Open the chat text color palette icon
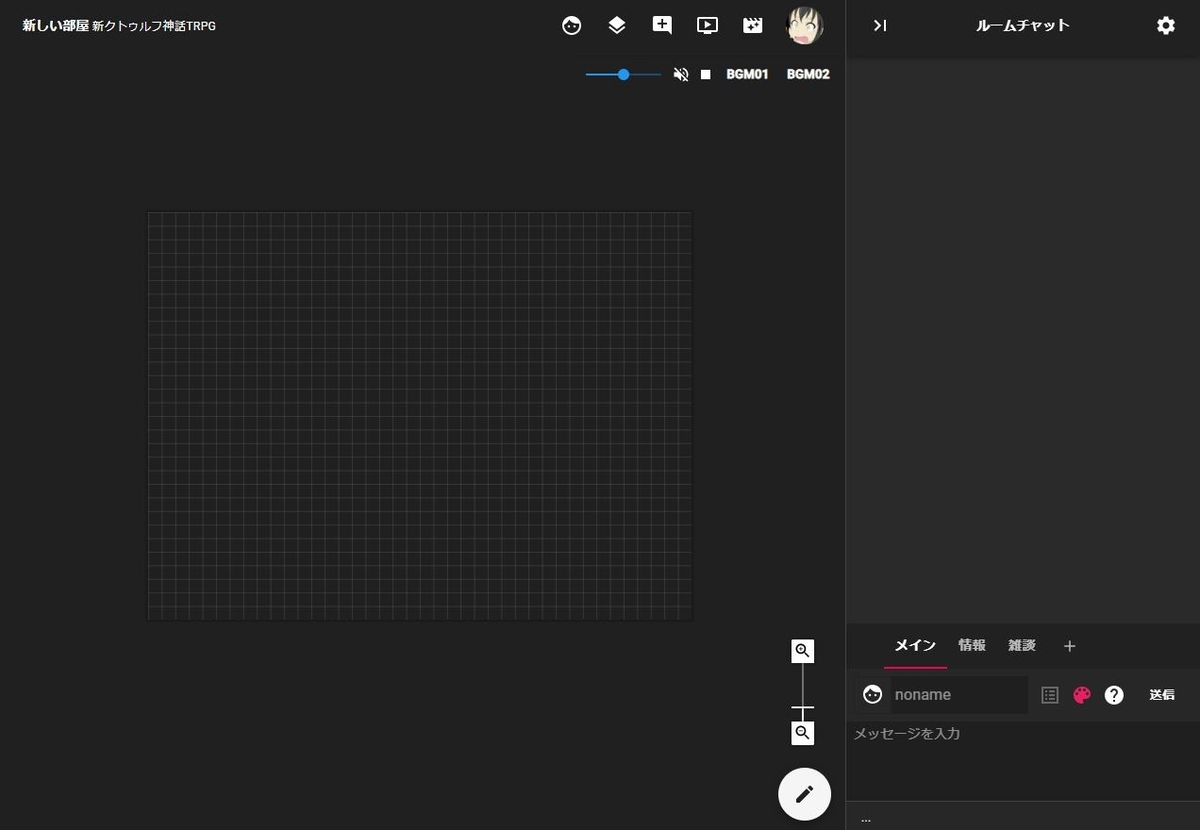Image resolution: width=1200 pixels, height=830 pixels. tap(1082, 695)
